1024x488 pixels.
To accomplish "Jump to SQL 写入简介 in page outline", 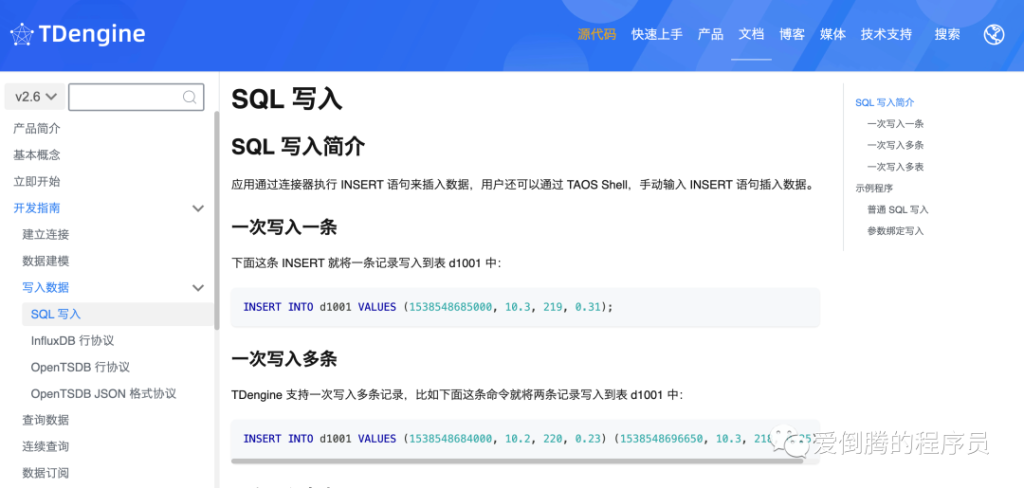I will pos(884,103).
